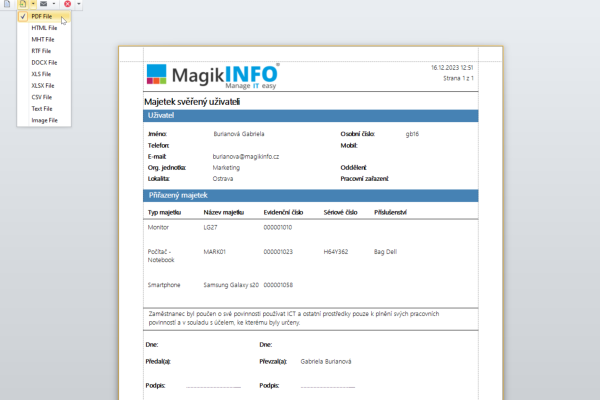Choose Image File from export menu
Image resolution: width=600 pixels, height=400 pixels.
click(x=44, y=120)
